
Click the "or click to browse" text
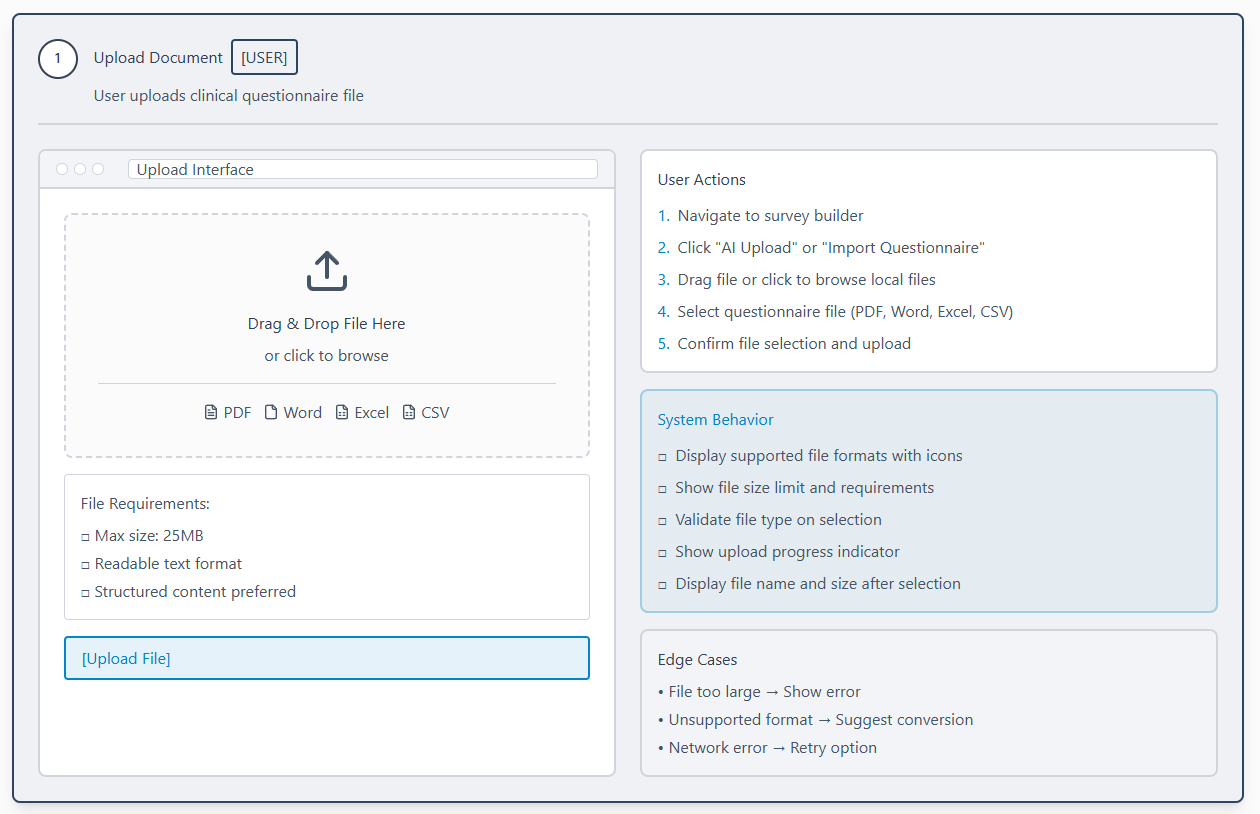[x=327, y=355]
